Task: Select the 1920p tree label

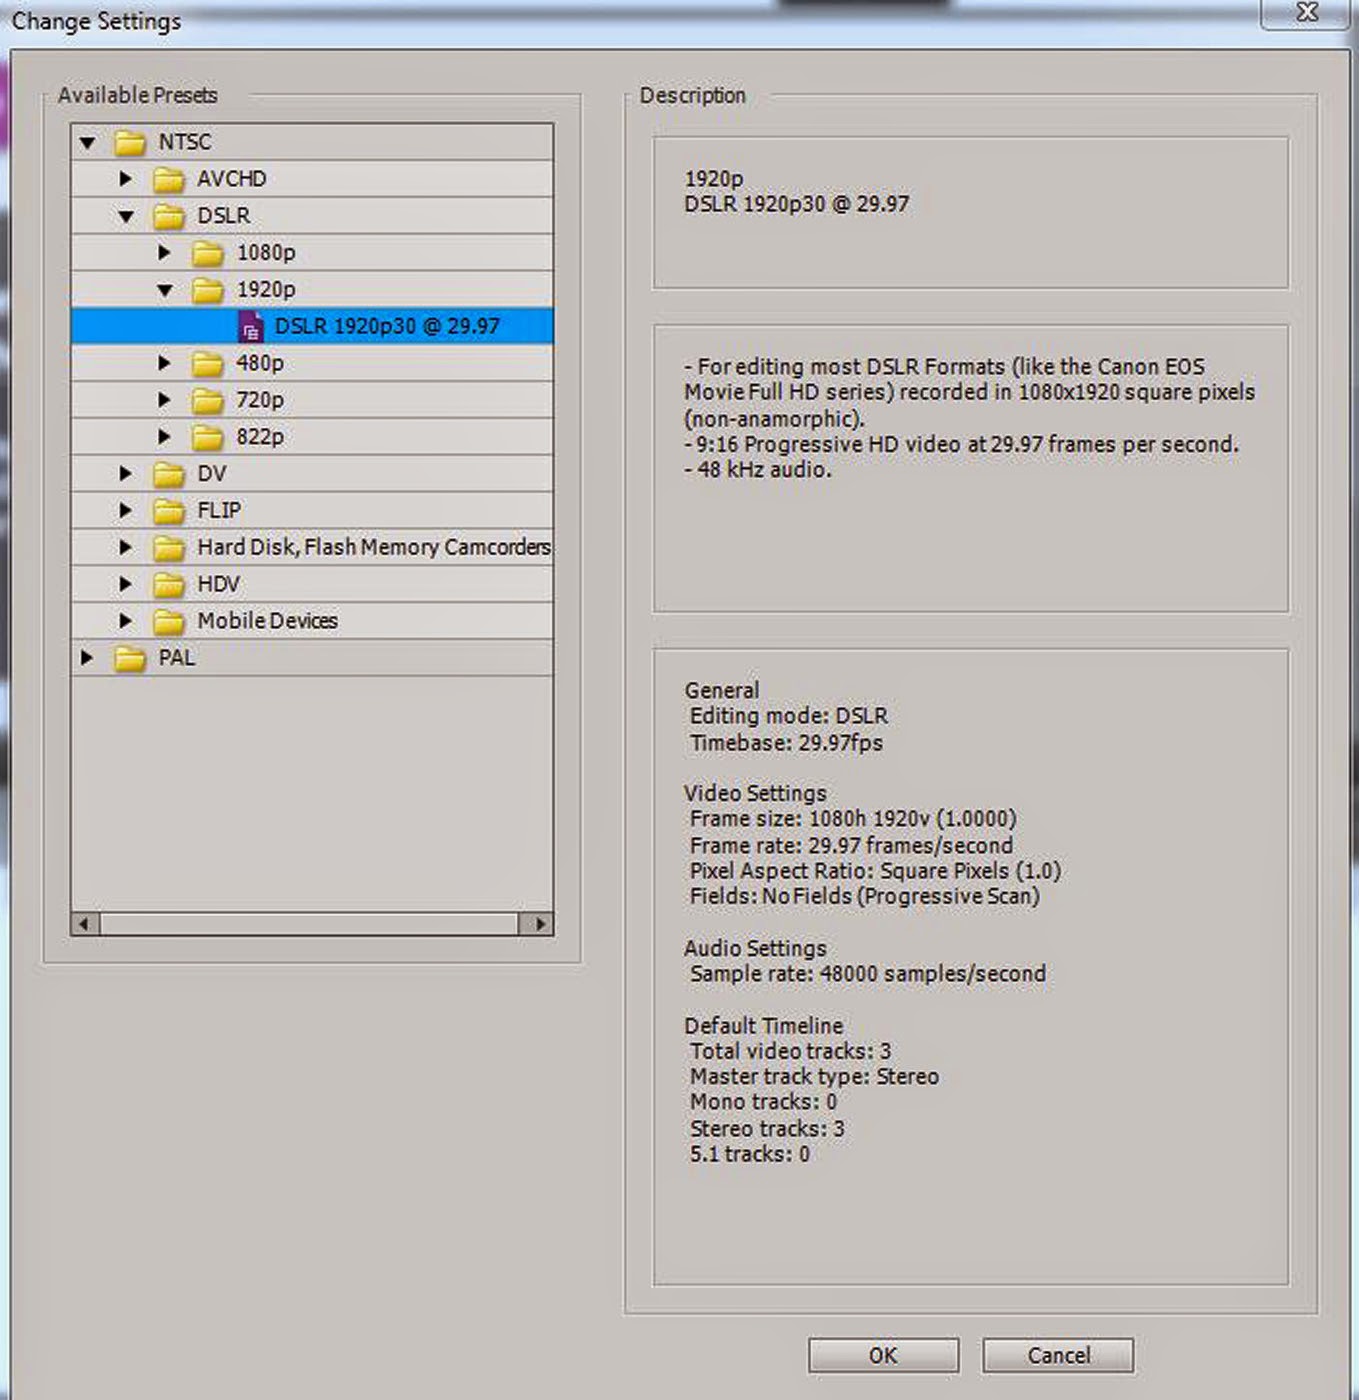Action: [x=266, y=290]
